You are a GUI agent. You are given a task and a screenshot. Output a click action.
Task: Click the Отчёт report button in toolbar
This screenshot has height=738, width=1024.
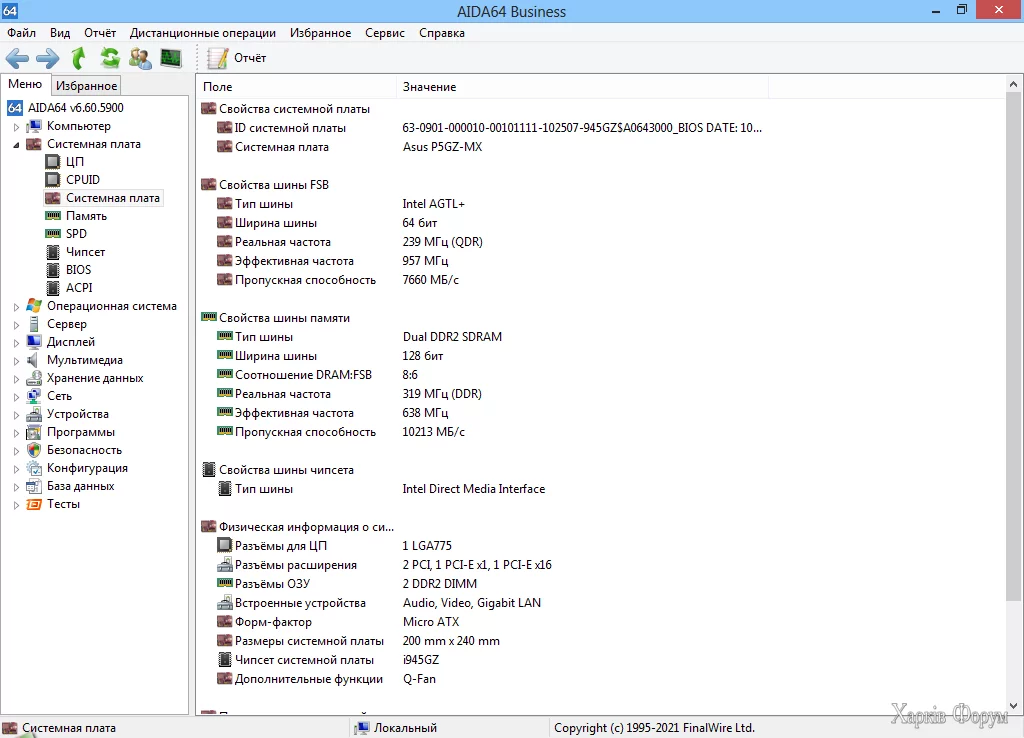236,58
